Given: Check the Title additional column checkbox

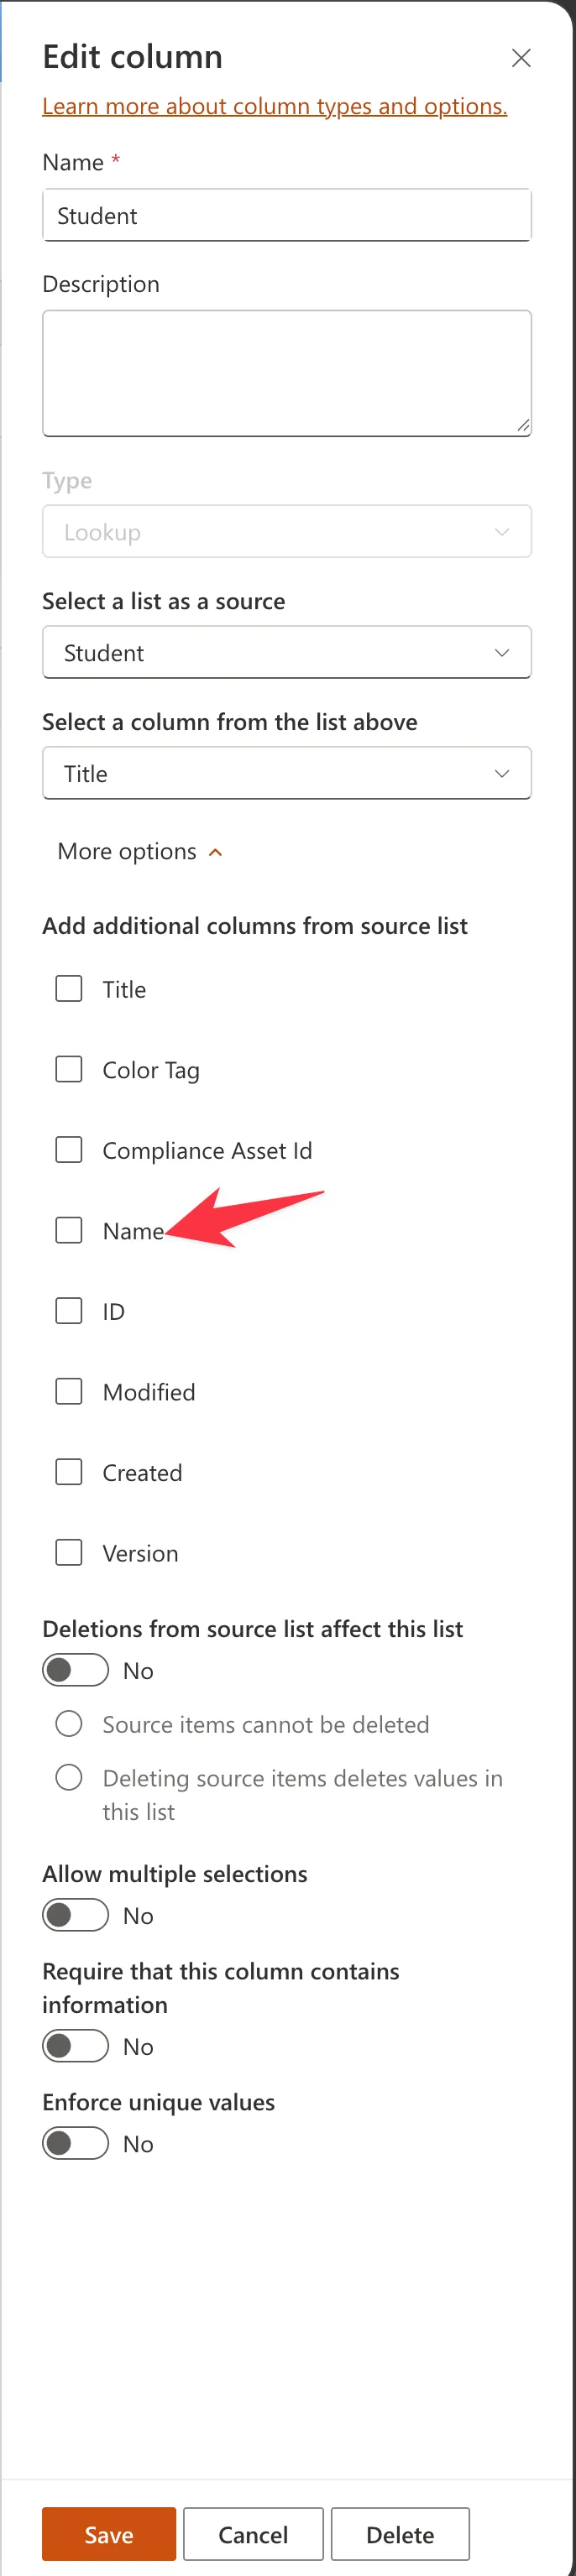Looking at the screenshot, I should tap(69, 990).
